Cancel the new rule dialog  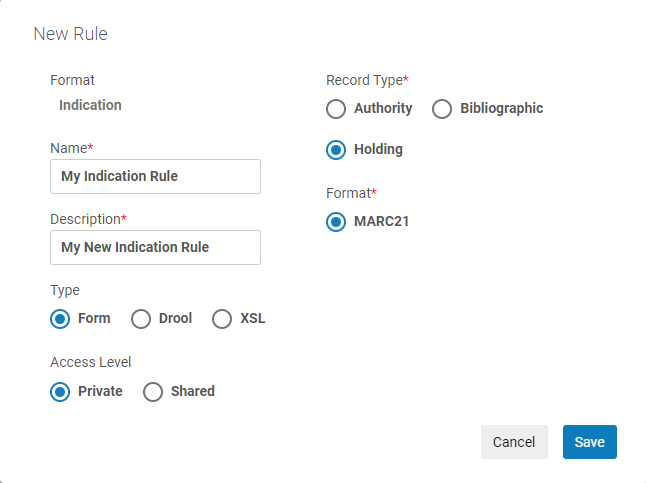click(x=514, y=442)
